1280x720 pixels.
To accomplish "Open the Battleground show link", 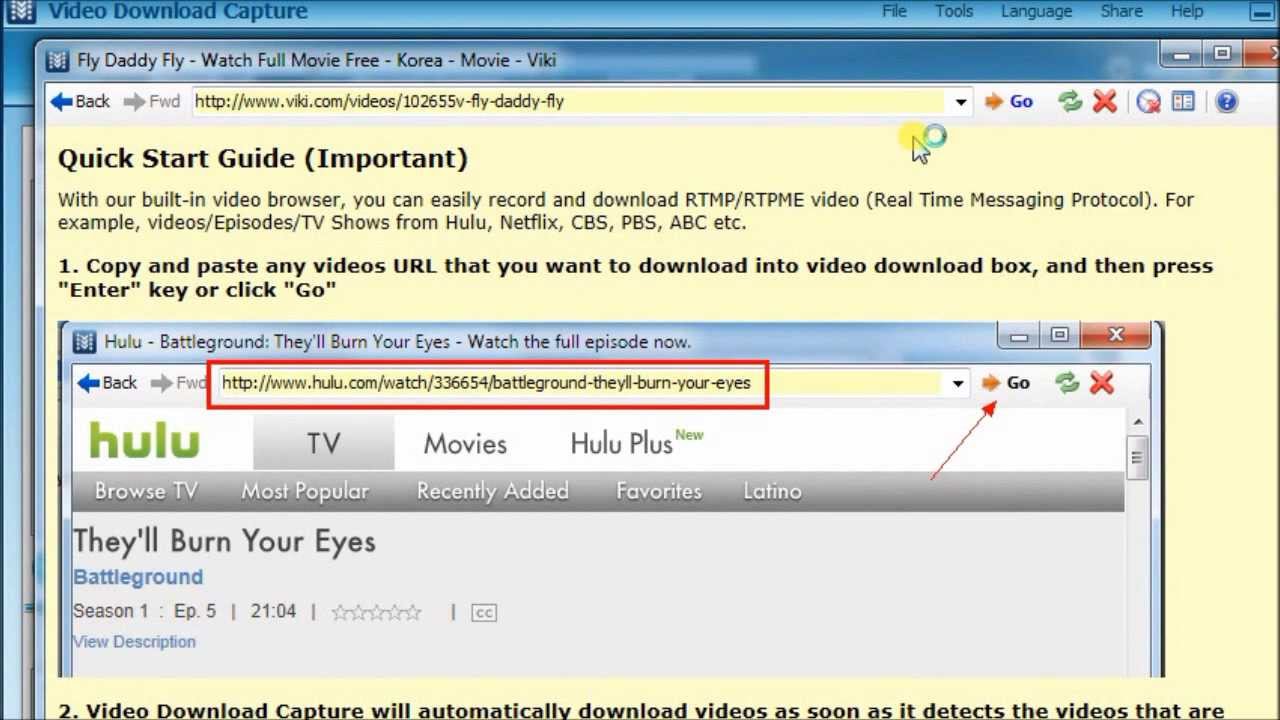I will click(138, 577).
